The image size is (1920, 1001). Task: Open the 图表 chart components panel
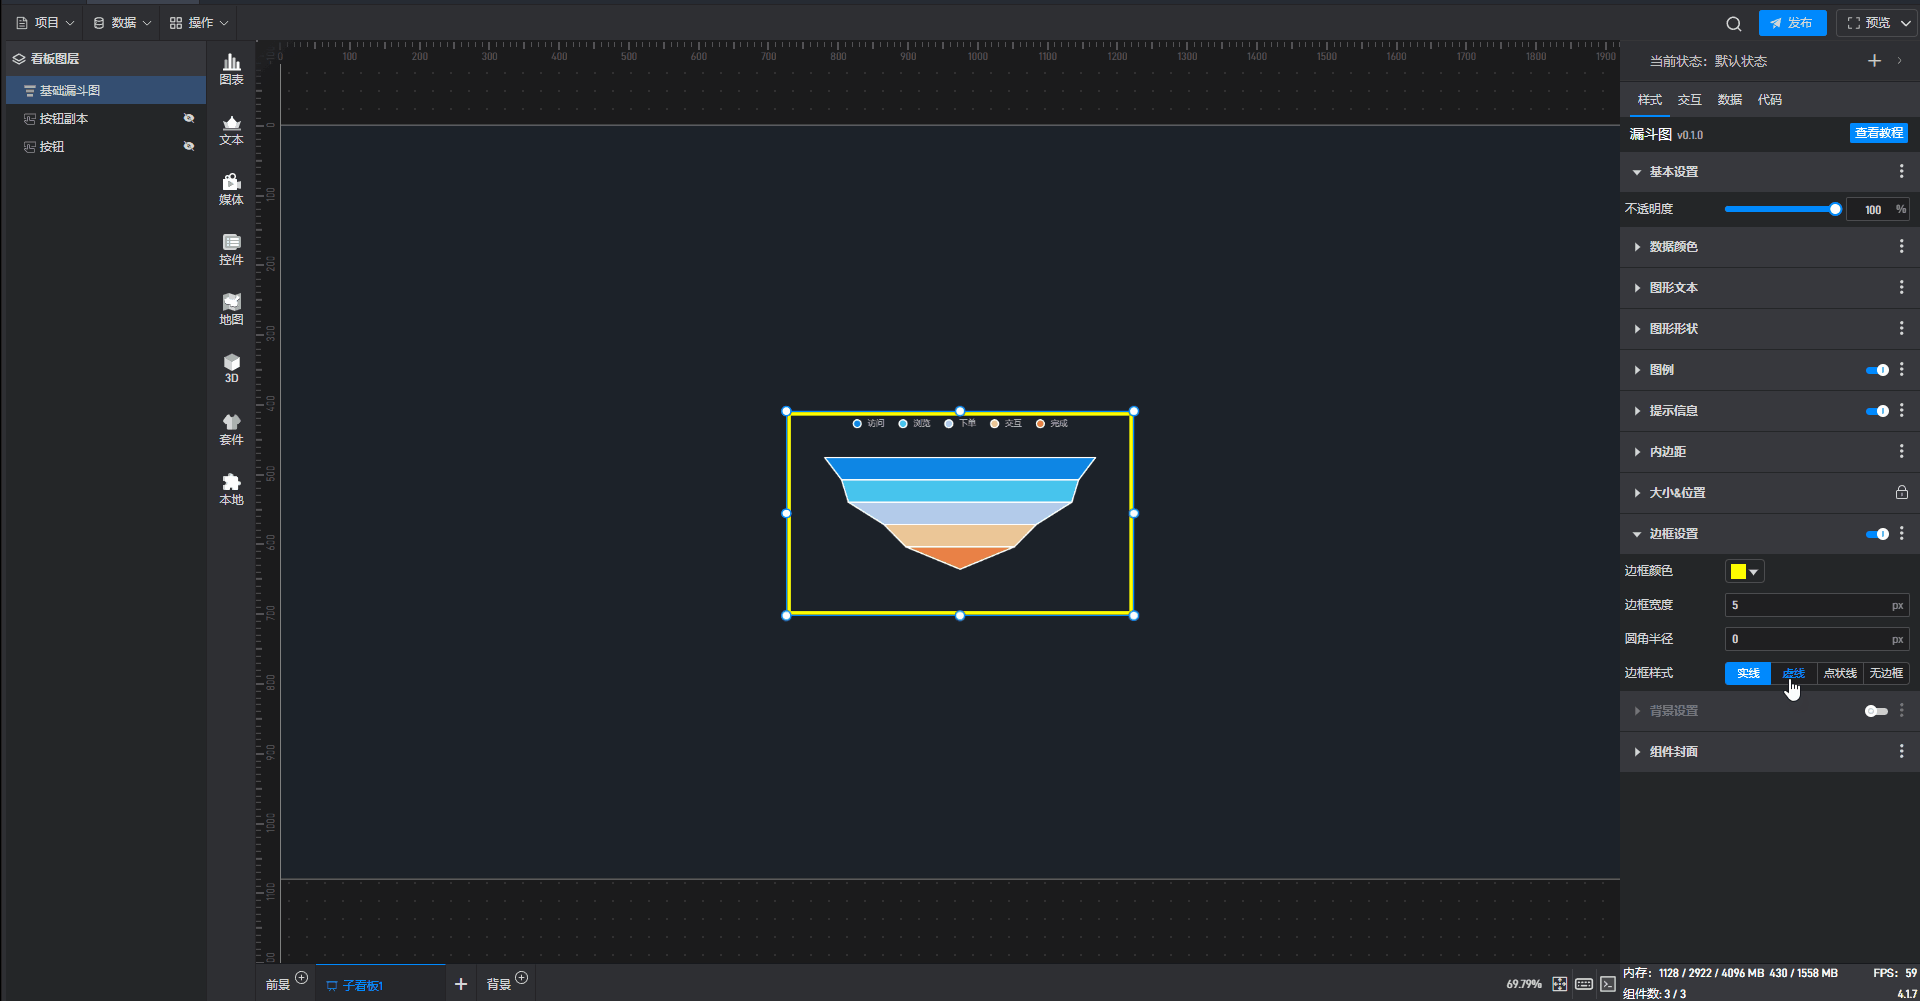coord(231,69)
